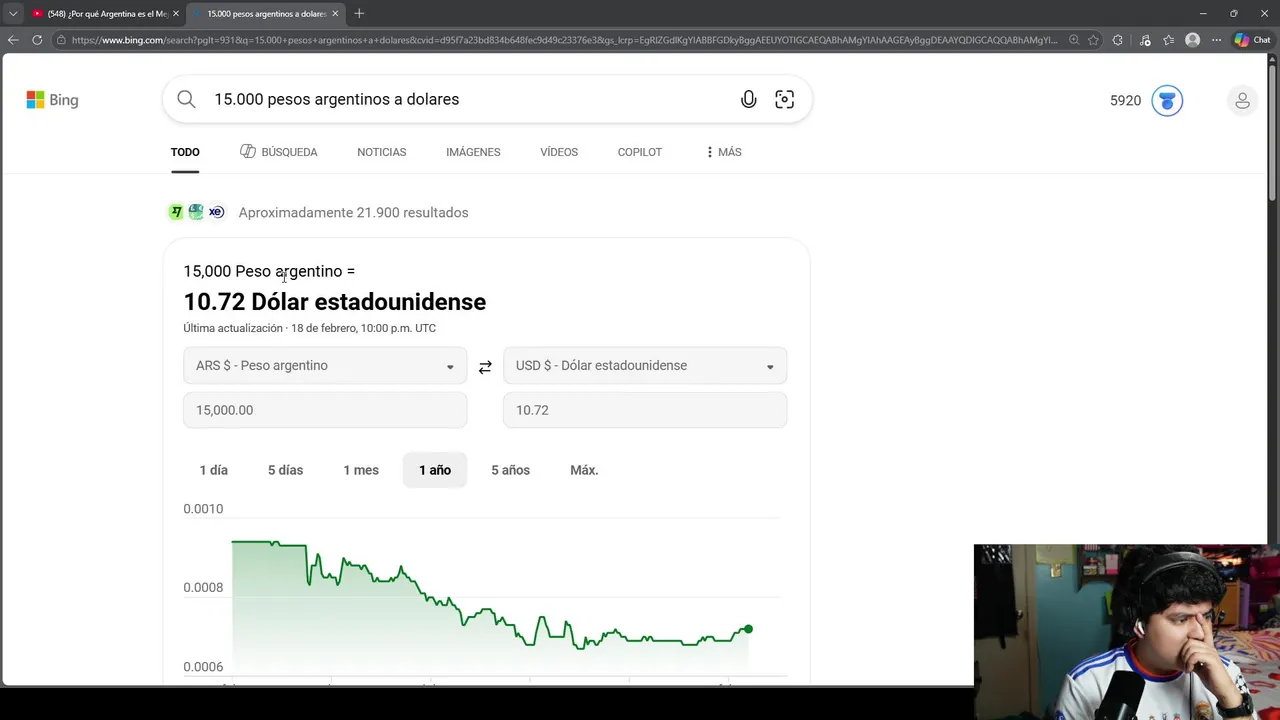The image size is (1280, 720).
Task: Select the 1 día chart range
Action: (213, 470)
